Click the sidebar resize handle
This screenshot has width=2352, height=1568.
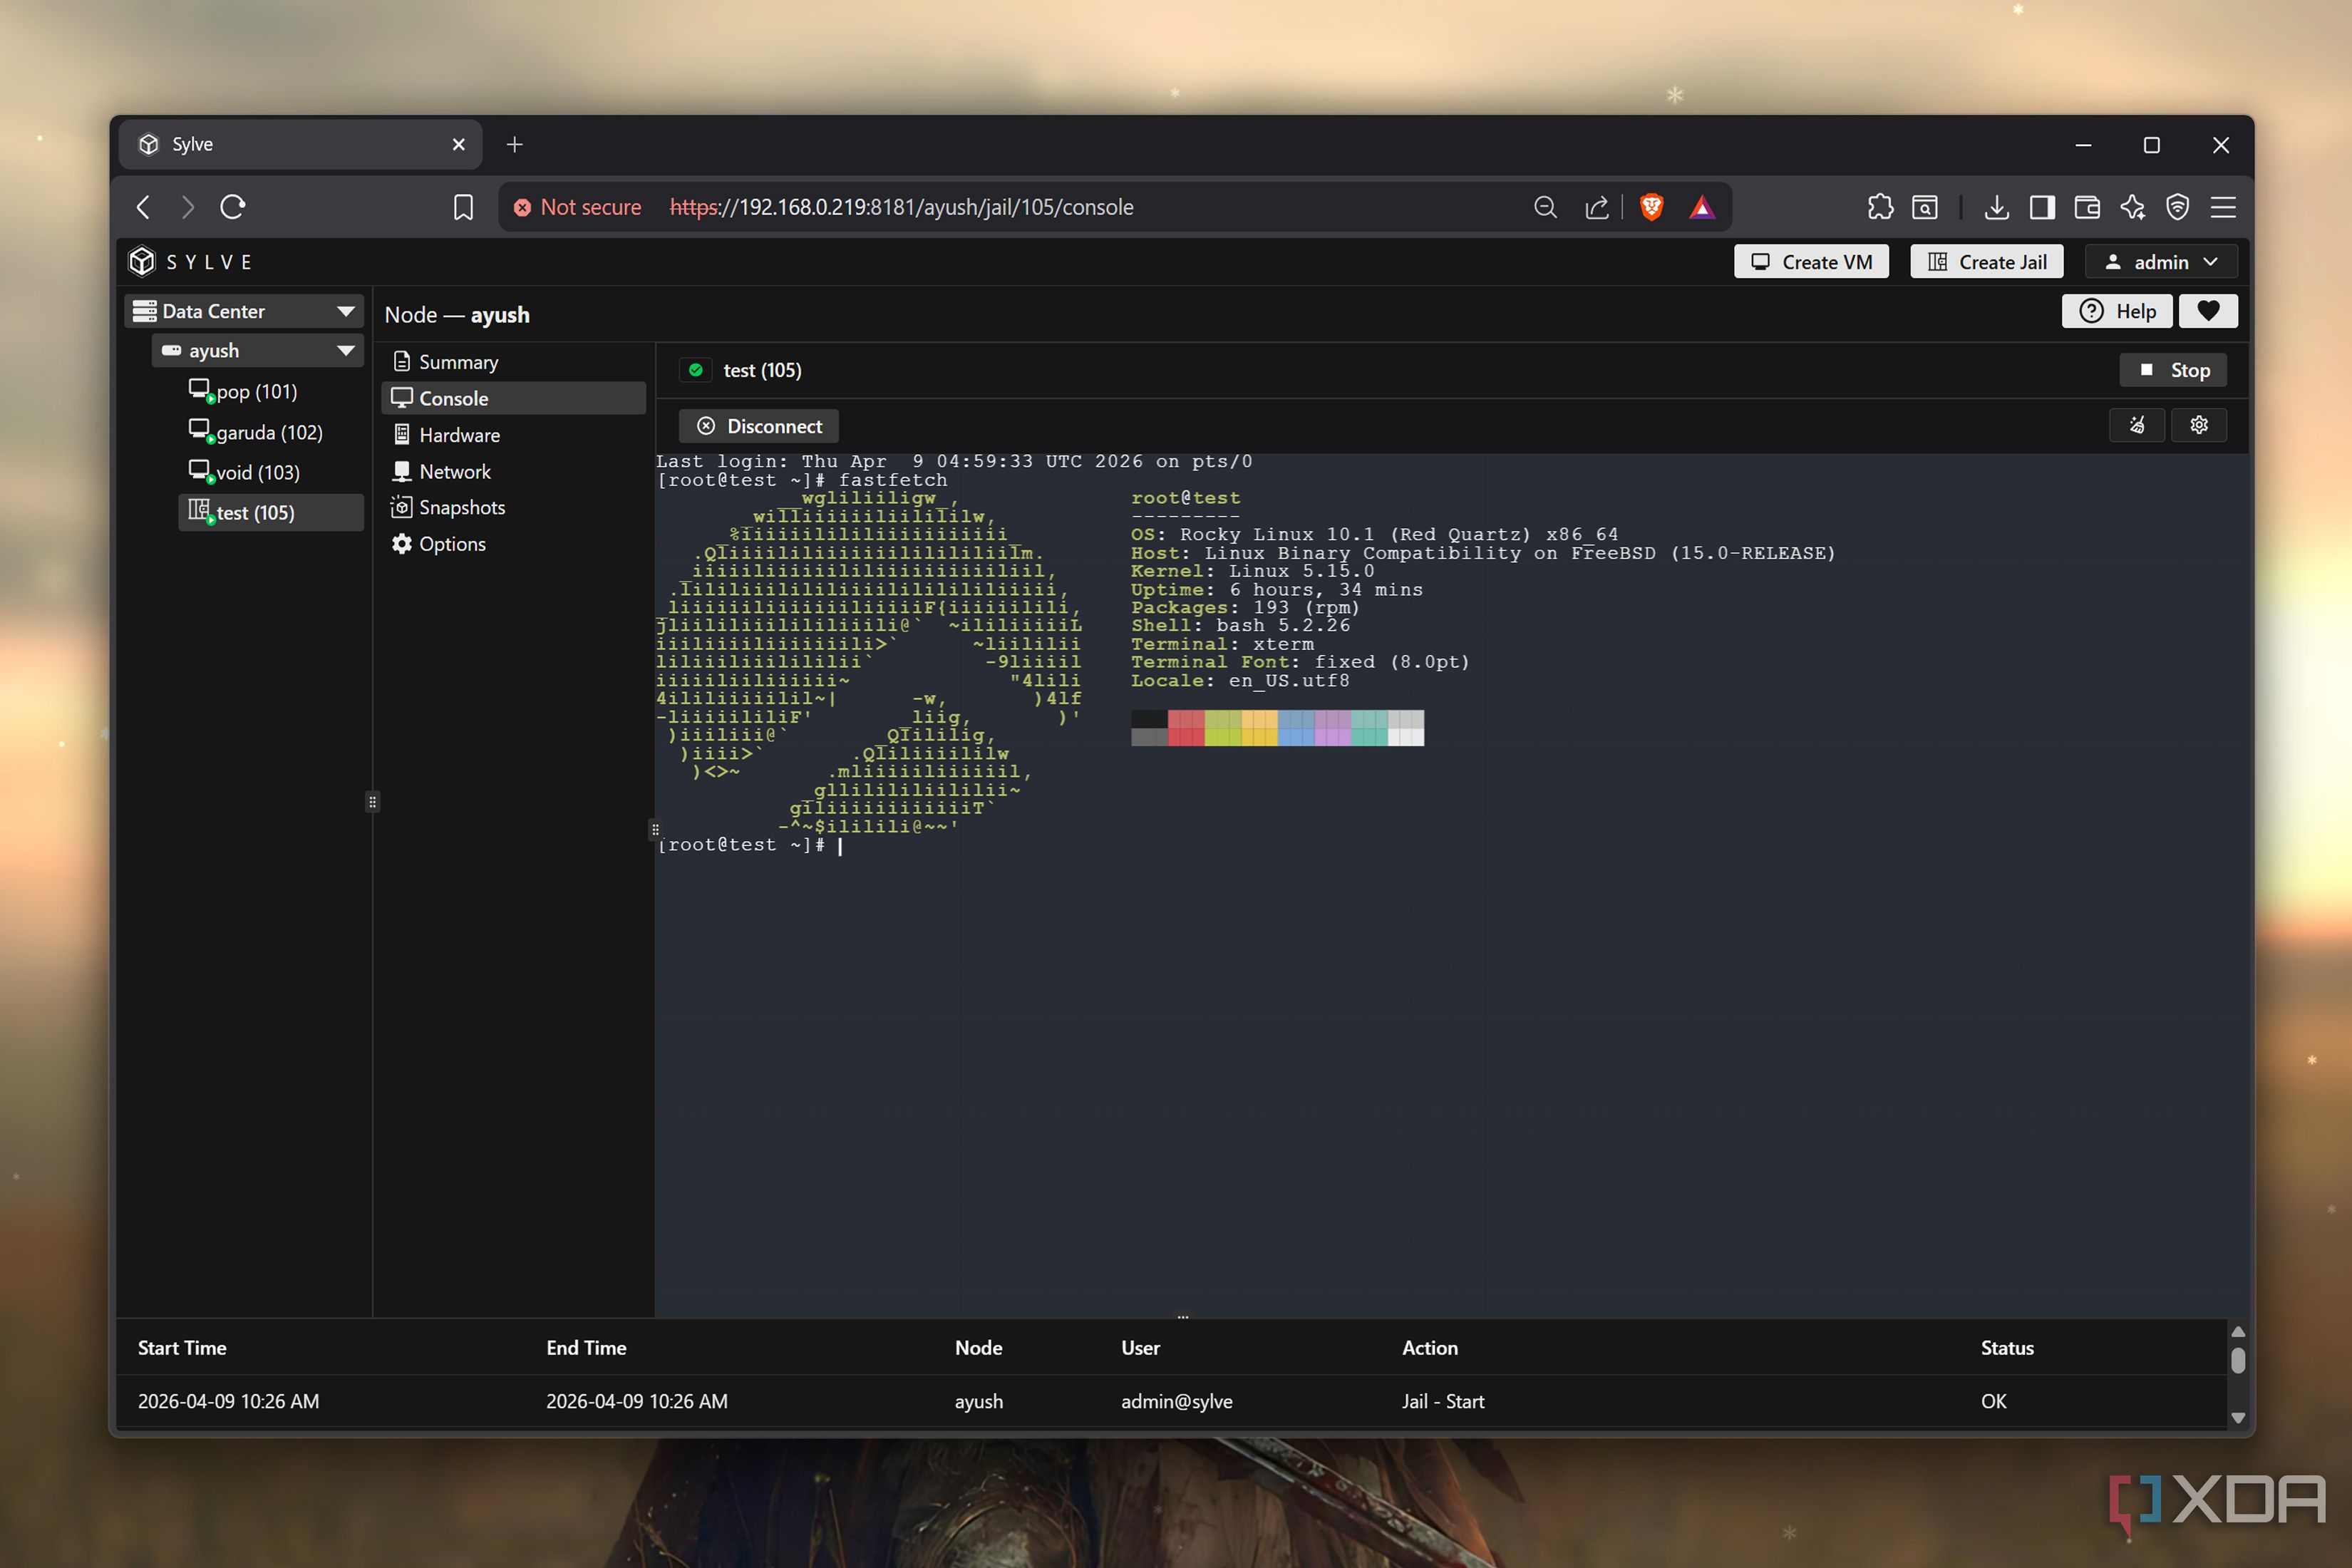pos(372,802)
